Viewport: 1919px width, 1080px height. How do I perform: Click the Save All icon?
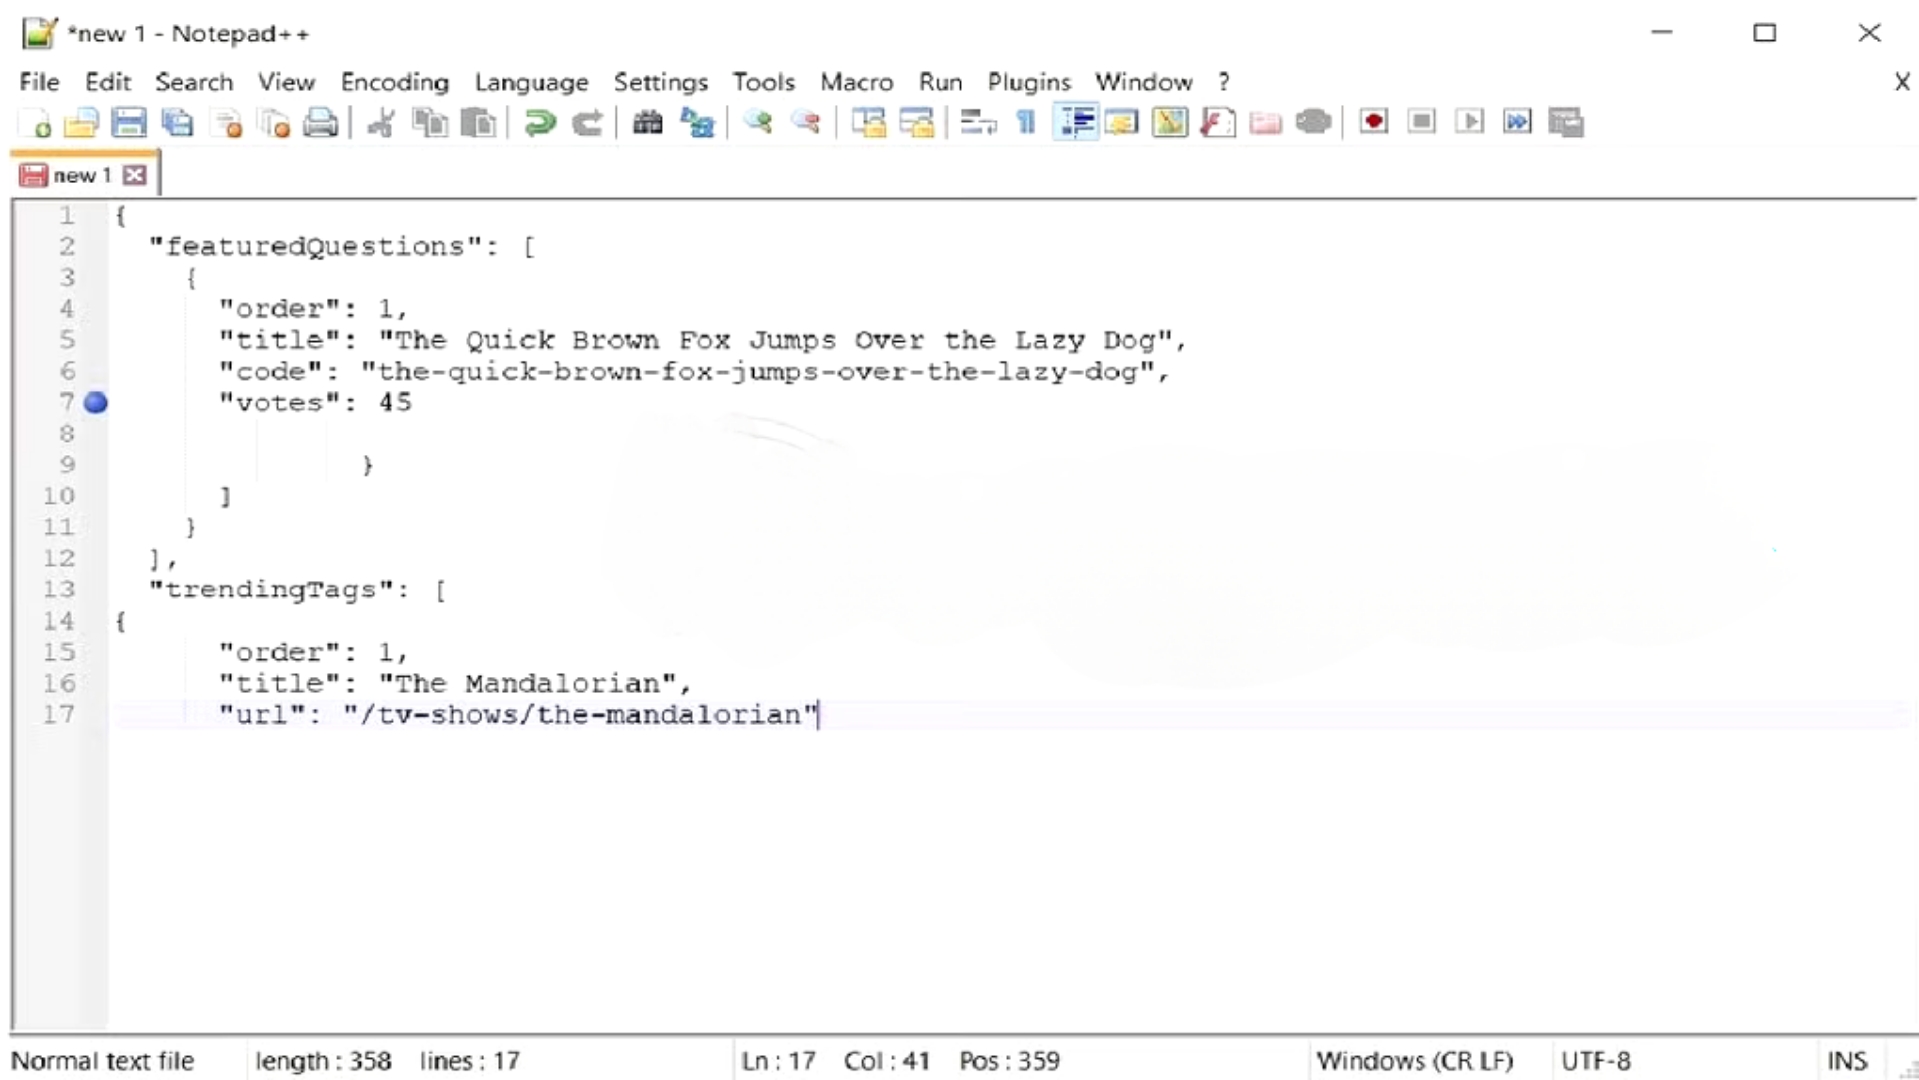178,122
